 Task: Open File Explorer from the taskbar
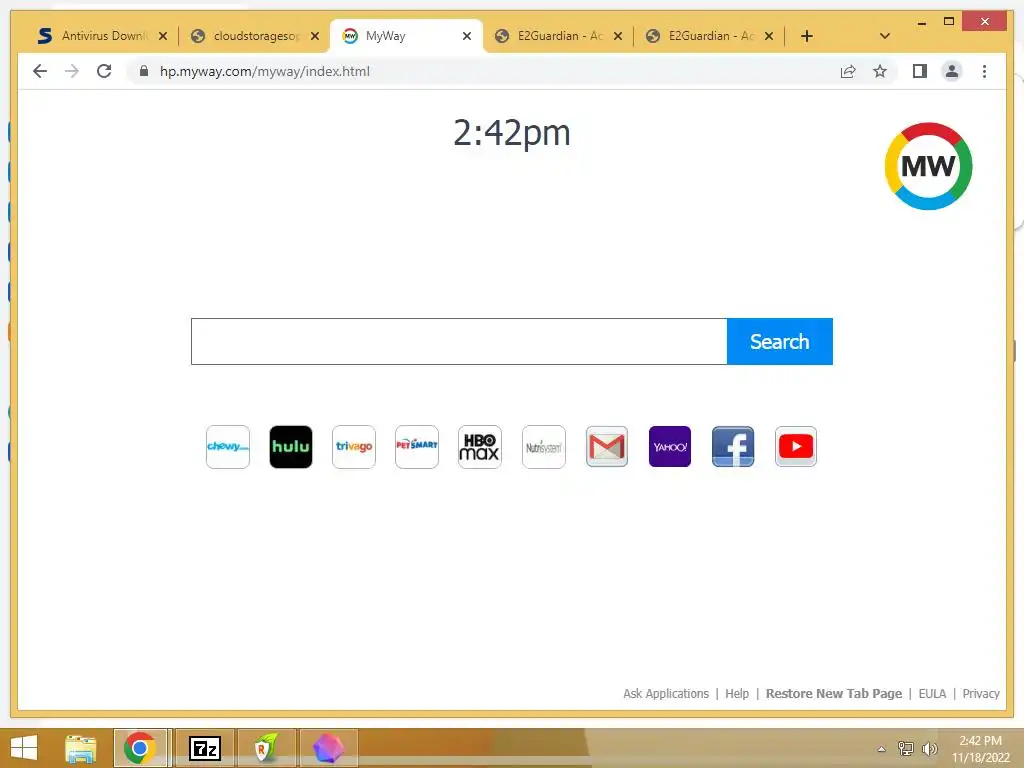coord(80,748)
